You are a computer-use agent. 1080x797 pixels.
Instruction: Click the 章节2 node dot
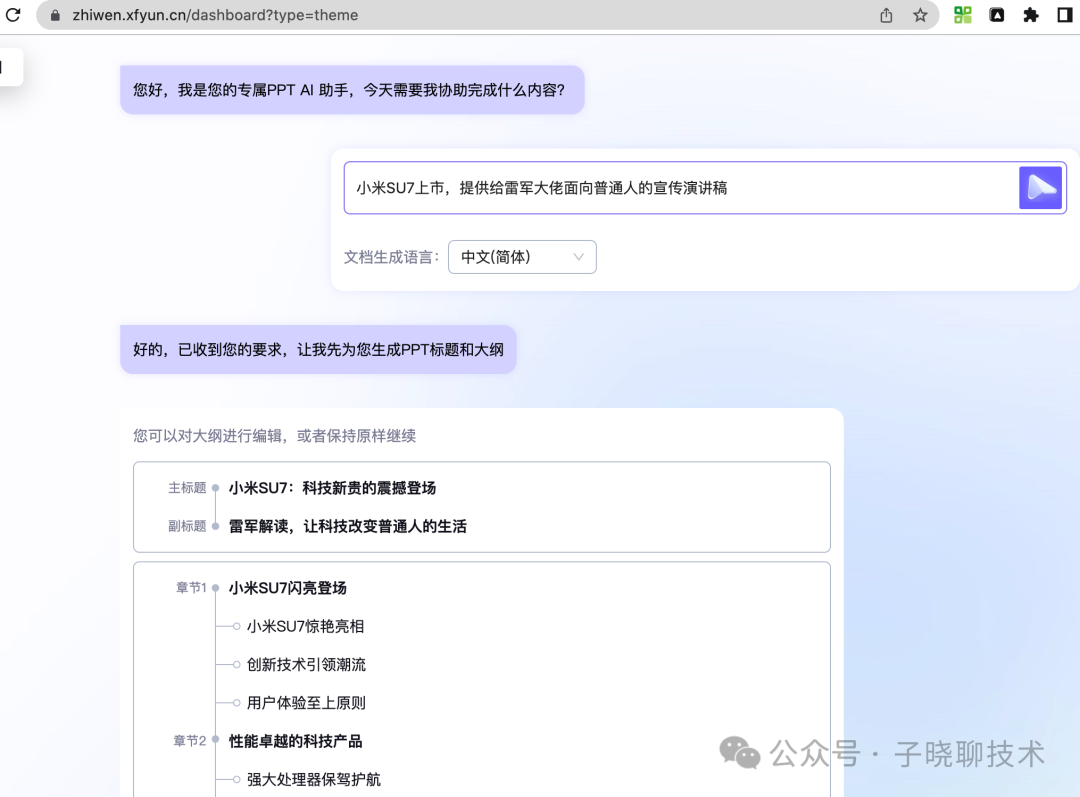click(216, 740)
